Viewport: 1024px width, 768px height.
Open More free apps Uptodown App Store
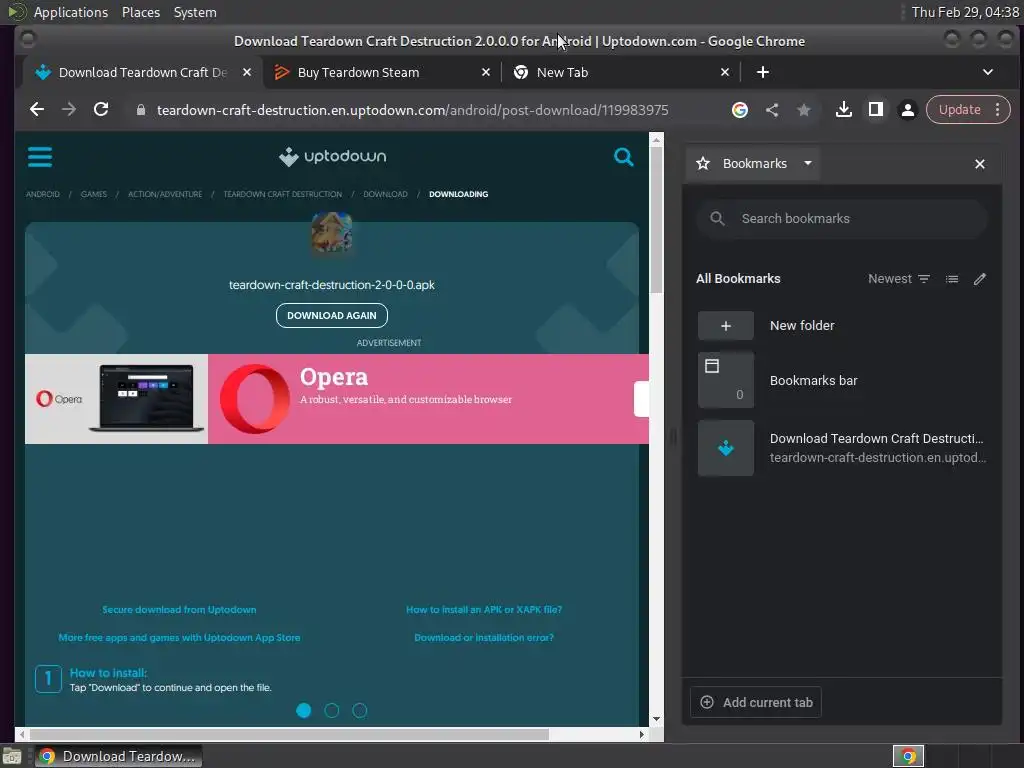pyautogui.click(x=179, y=637)
